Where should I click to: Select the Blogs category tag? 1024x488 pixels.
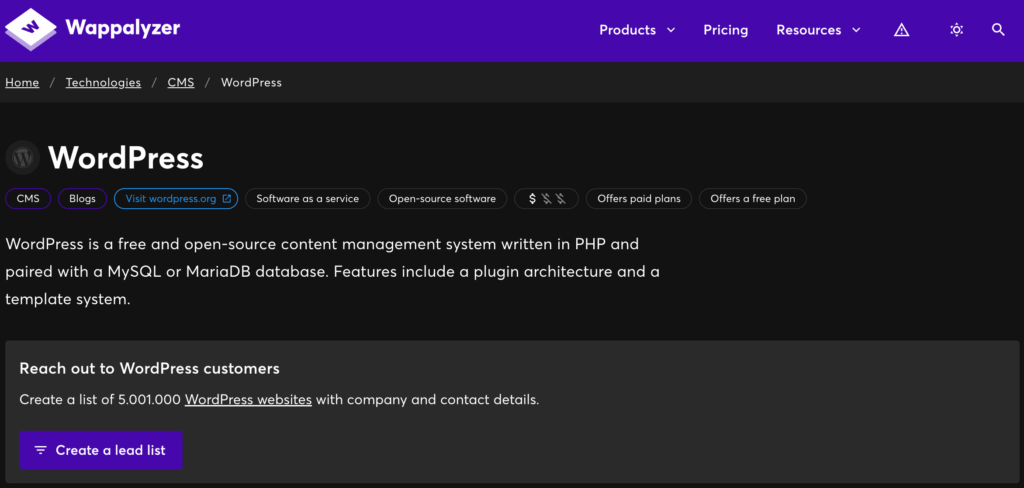82,199
